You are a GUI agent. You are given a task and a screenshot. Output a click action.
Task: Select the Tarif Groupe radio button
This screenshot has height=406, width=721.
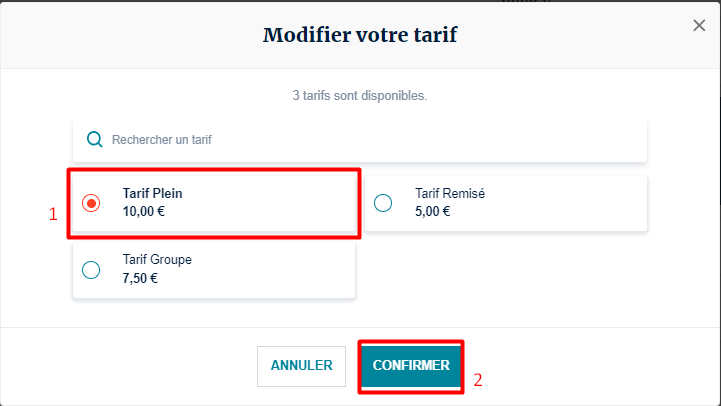tap(91, 269)
